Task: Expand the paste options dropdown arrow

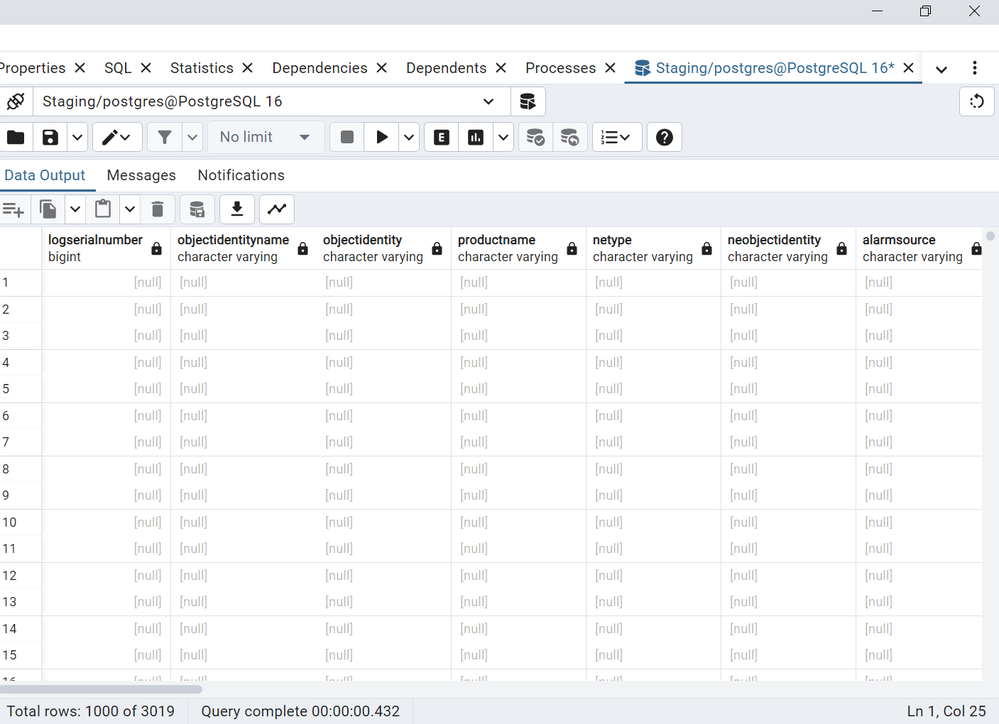Action: coord(129,209)
